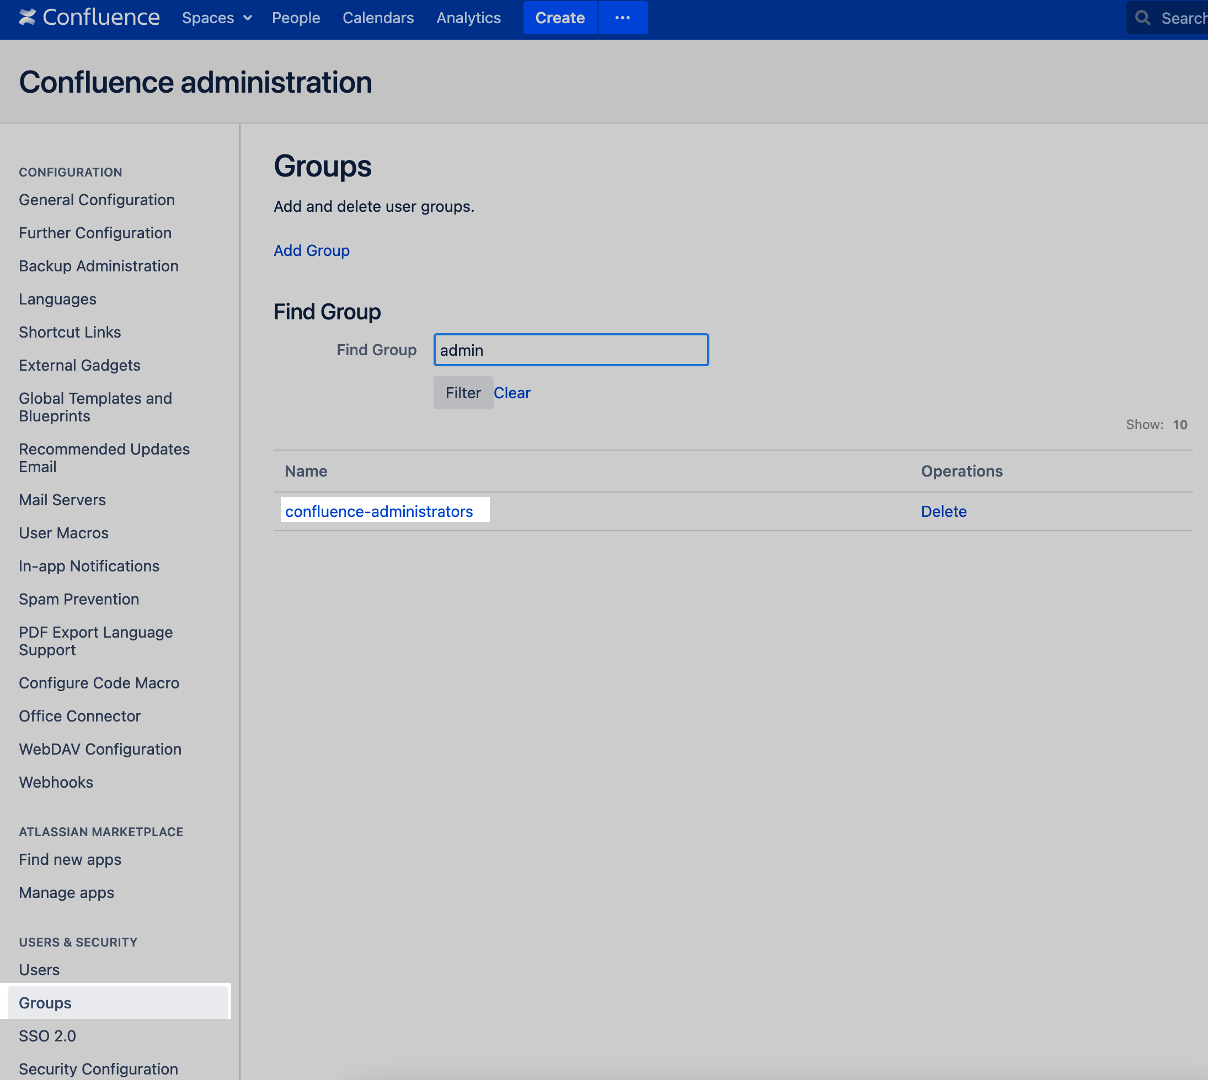Clear the group filter
The width and height of the screenshot is (1208, 1080).
512,392
